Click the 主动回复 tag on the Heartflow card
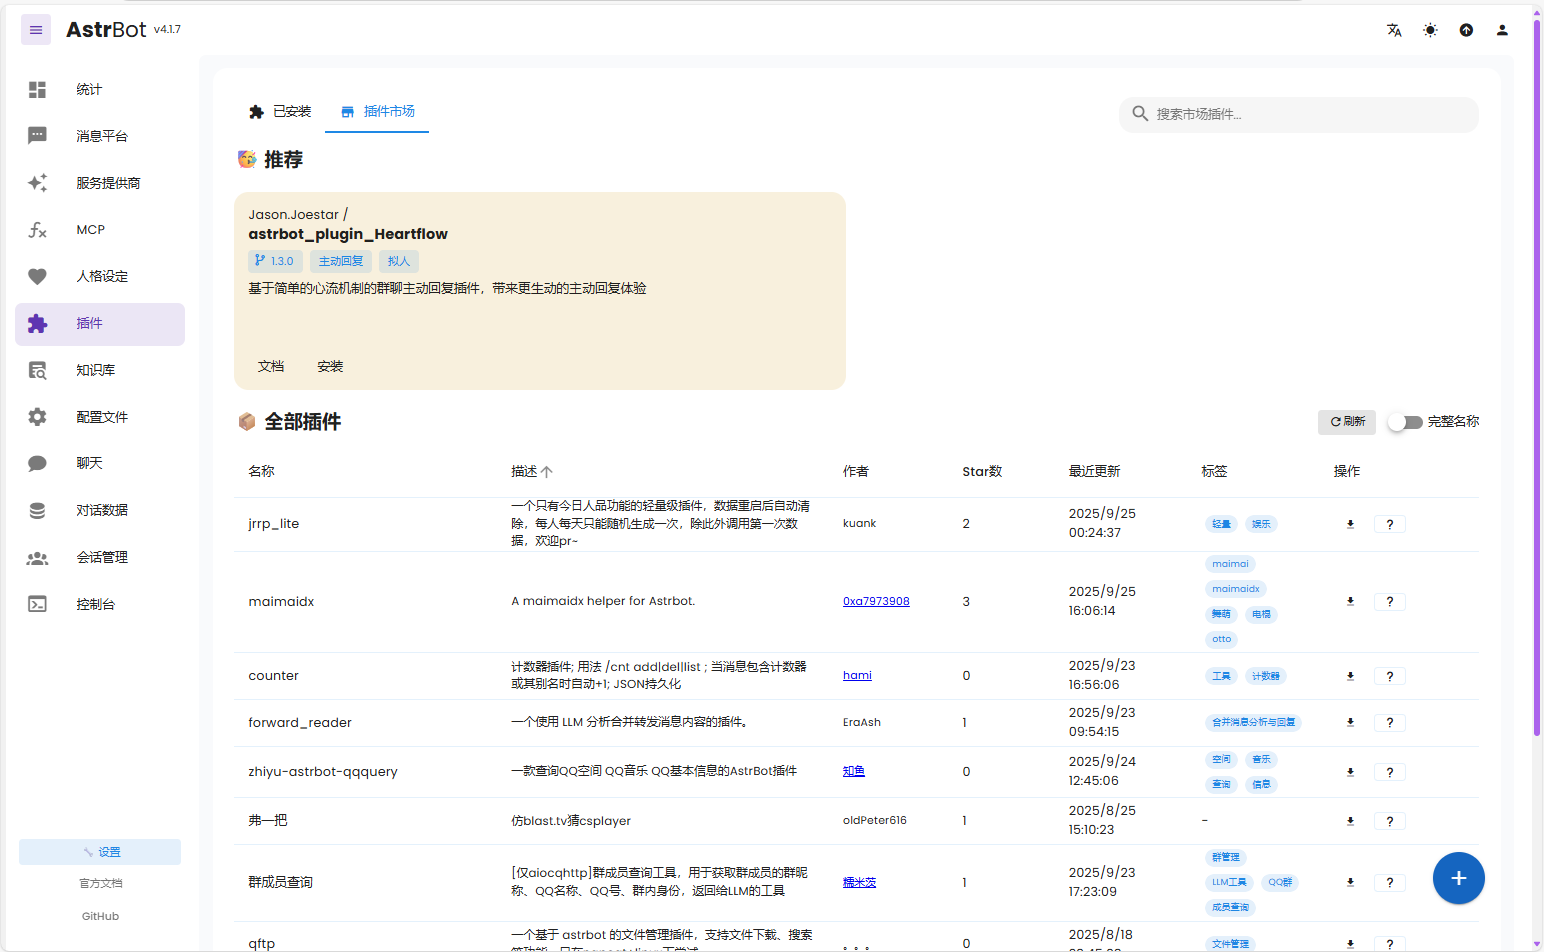 point(341,261)
